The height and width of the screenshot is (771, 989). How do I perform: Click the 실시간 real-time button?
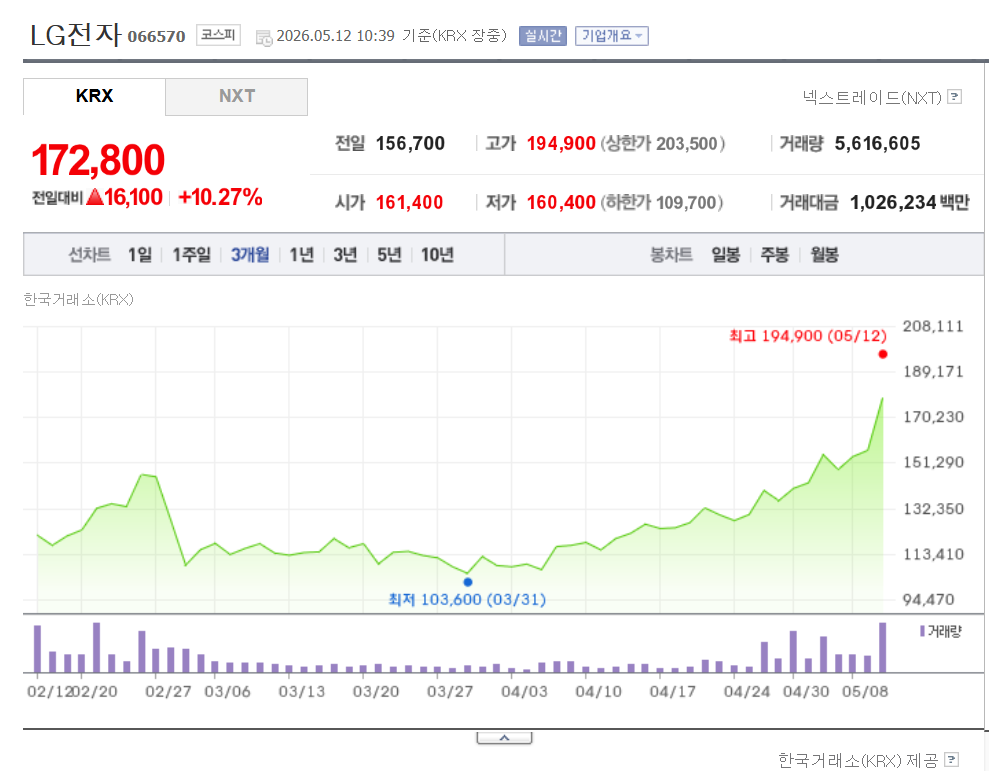coord(543,36)
